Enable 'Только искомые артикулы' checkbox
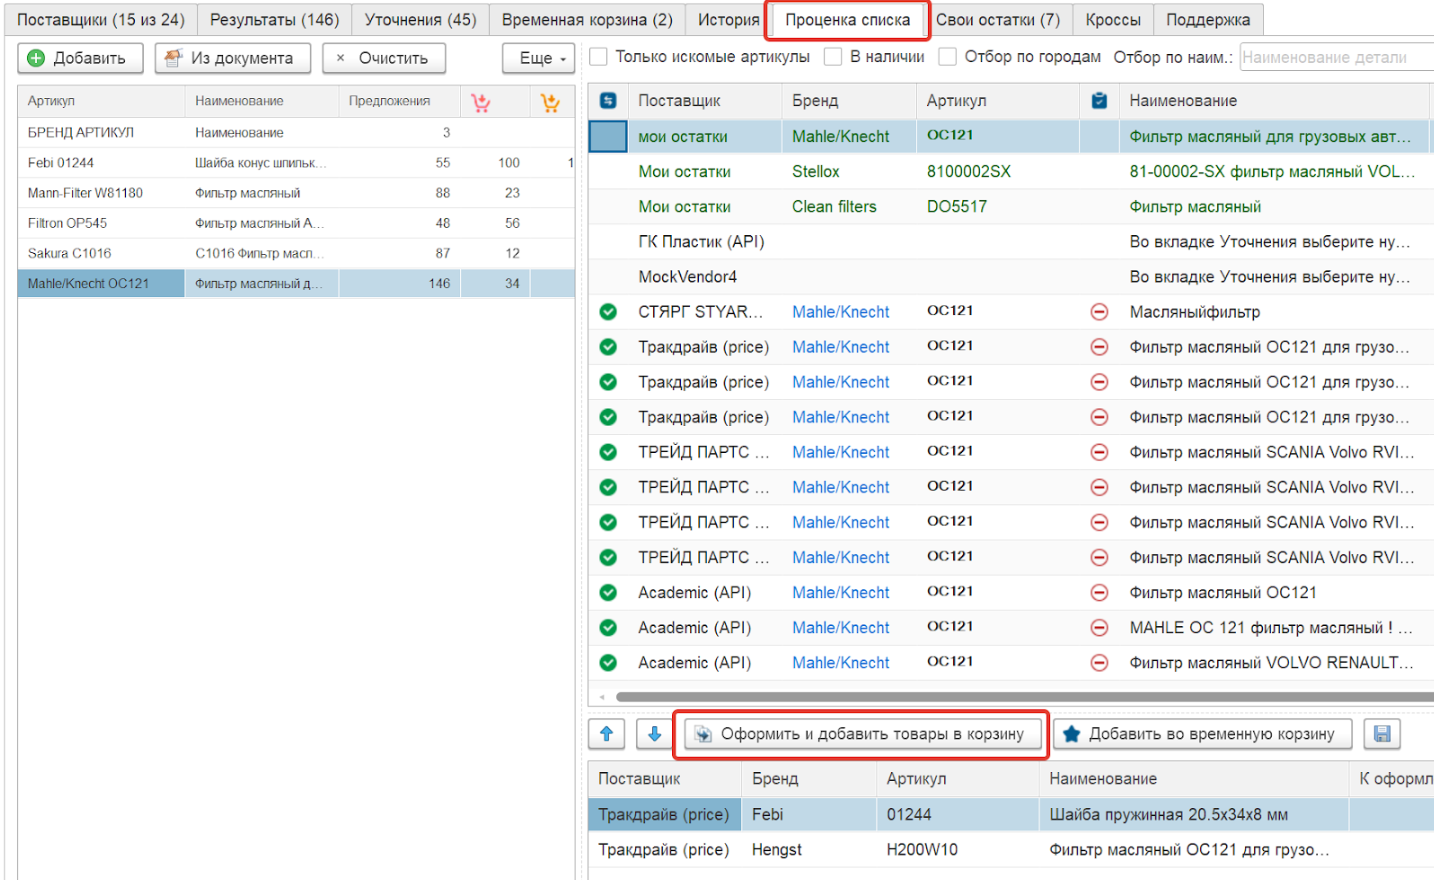The image size is (1434, 880). [x=599, y=57]
